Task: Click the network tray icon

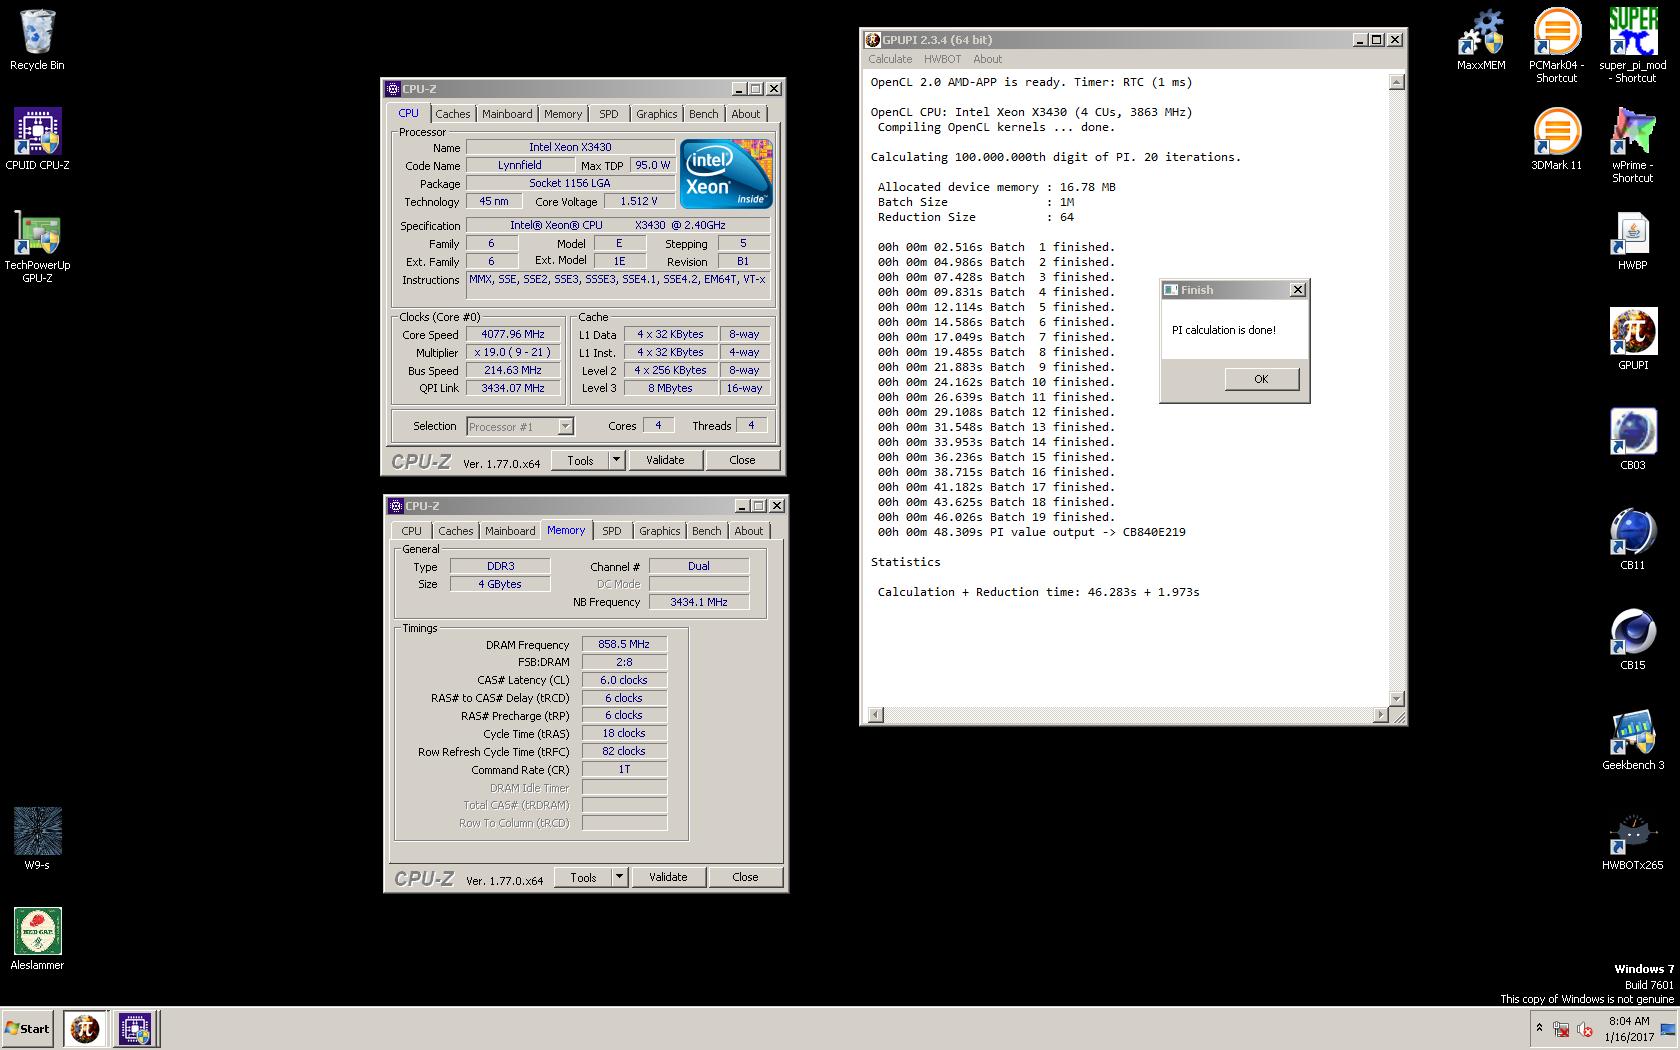Action: coord(1561,1029)
